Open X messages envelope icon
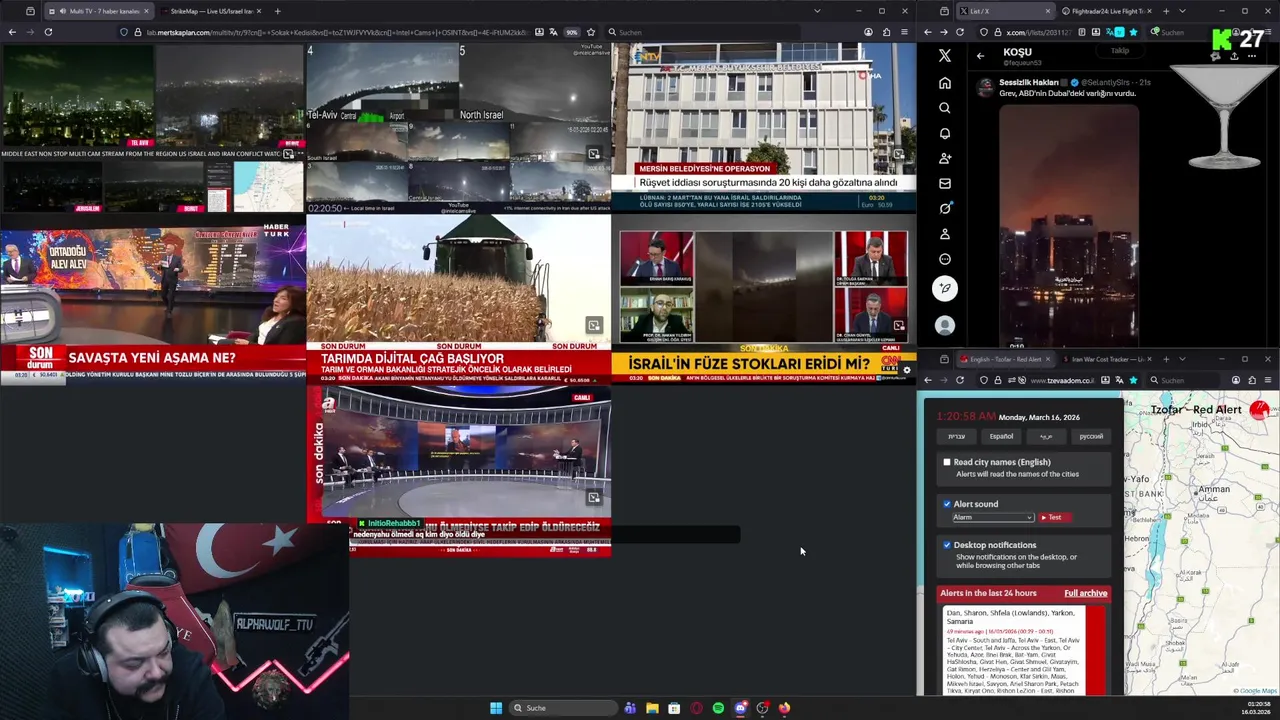Viewport: 1280px width, 720px height. coord(945,183)
